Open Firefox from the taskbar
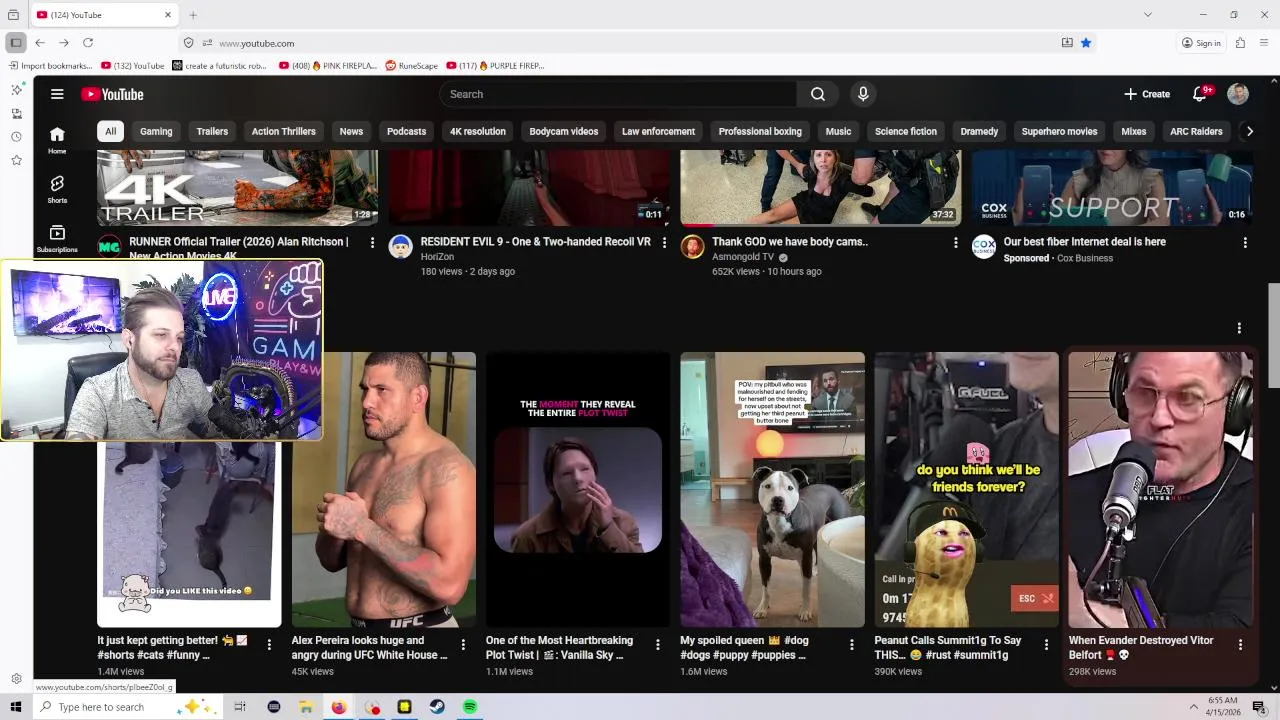1280x720 pixels. pos(339,707)
